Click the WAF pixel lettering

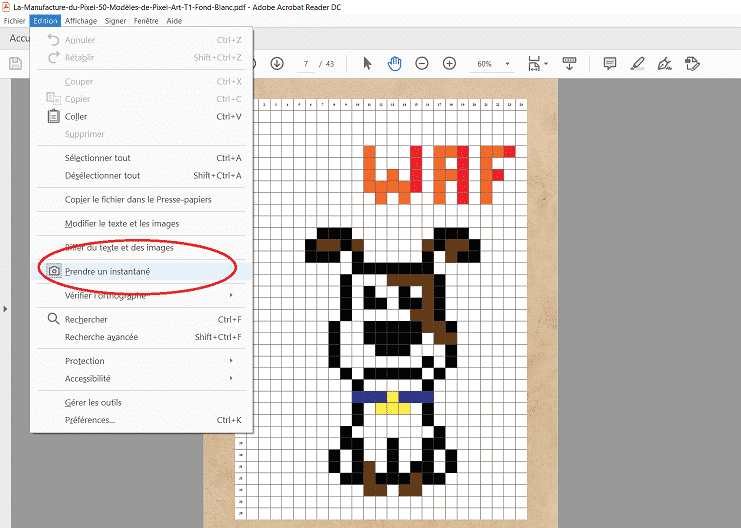(x=439, y=175)
